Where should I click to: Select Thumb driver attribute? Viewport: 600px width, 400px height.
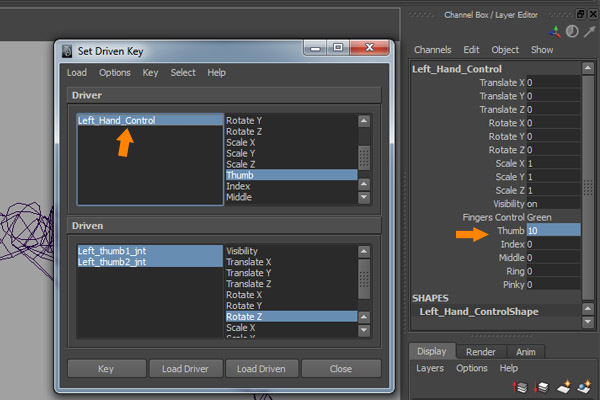pos(291,175)
